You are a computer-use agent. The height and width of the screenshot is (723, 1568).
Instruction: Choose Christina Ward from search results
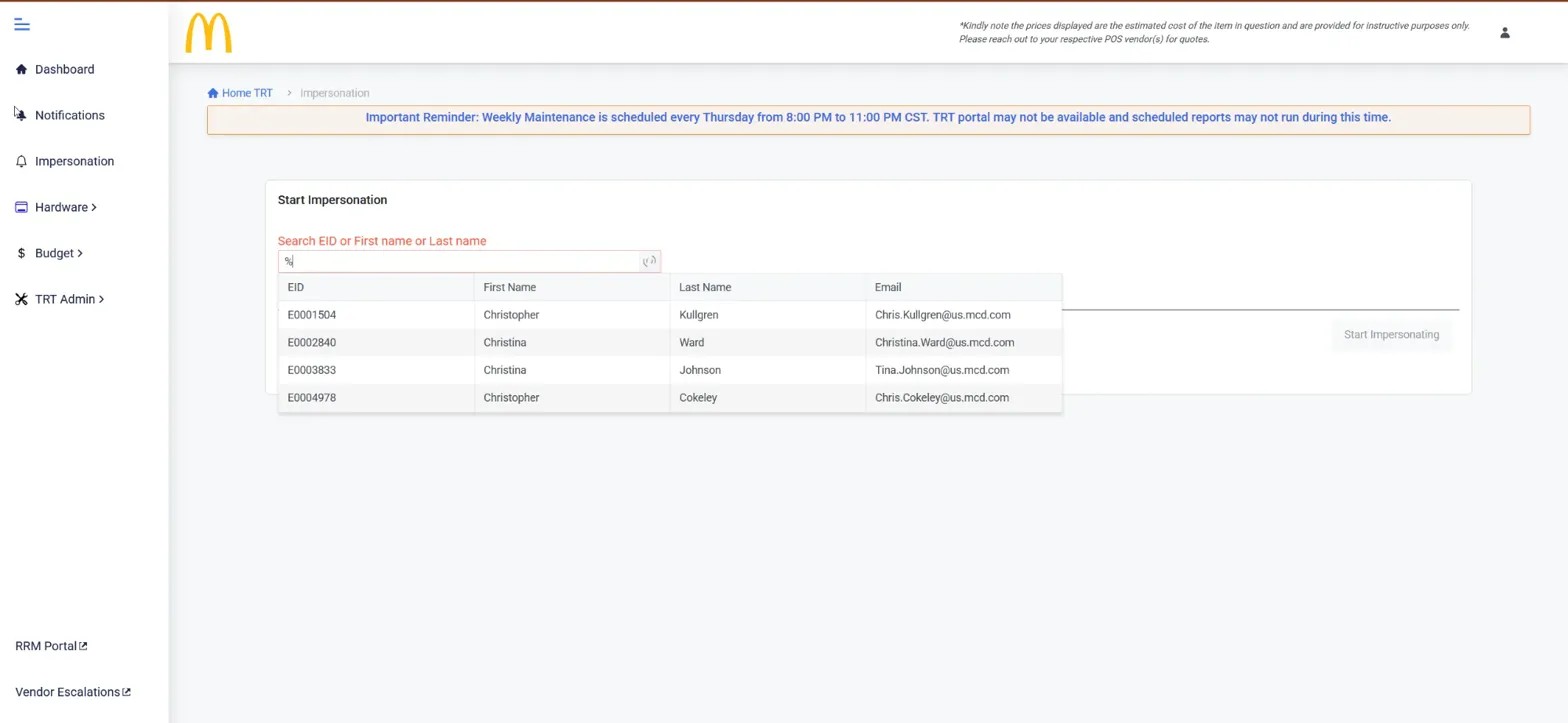point(669,342)
